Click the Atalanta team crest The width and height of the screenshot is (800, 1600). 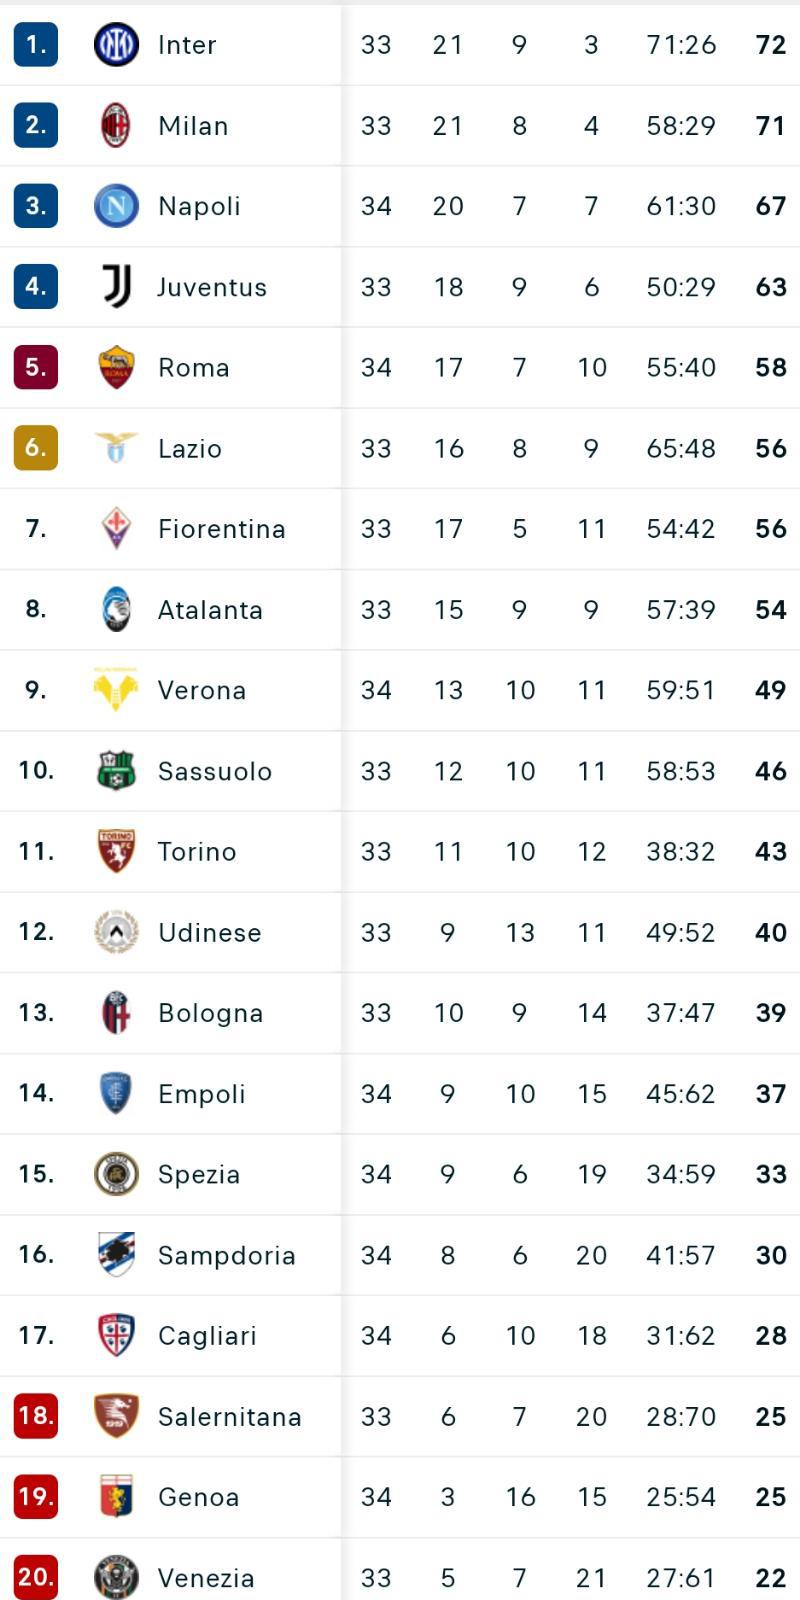tap(116, 610)
